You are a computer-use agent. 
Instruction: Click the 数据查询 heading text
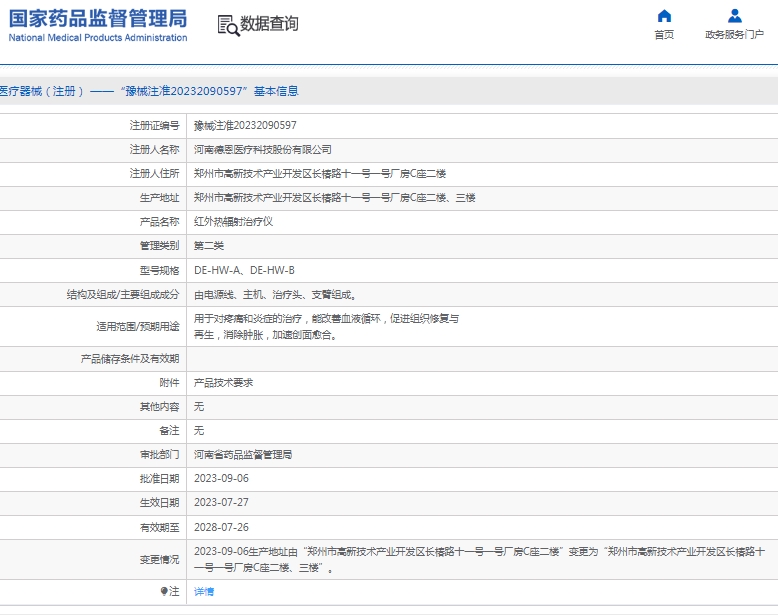(x=269, y=23)
